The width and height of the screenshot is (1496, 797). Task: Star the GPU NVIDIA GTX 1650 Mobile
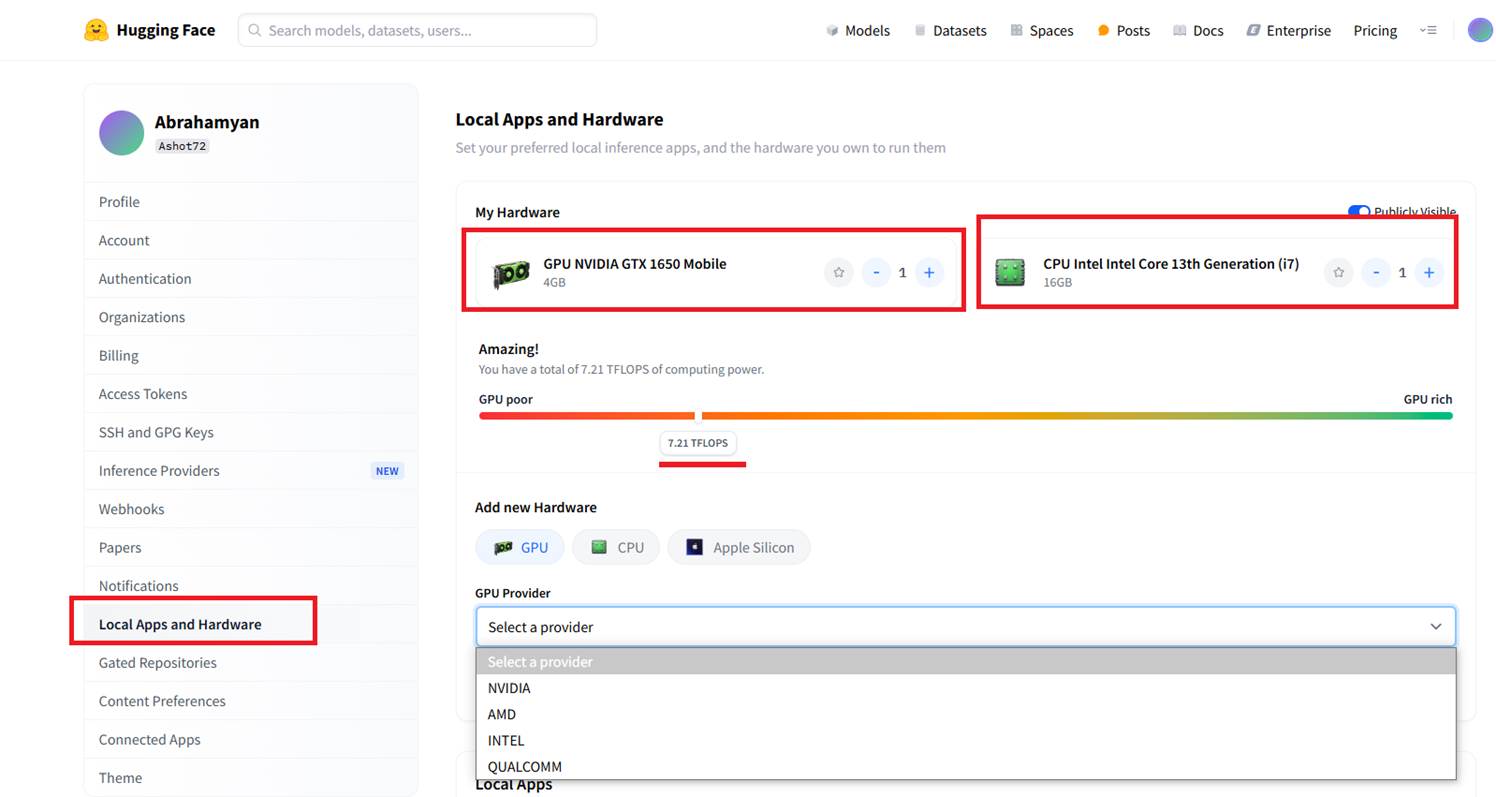pyautogui.click(x=838, y=272)
